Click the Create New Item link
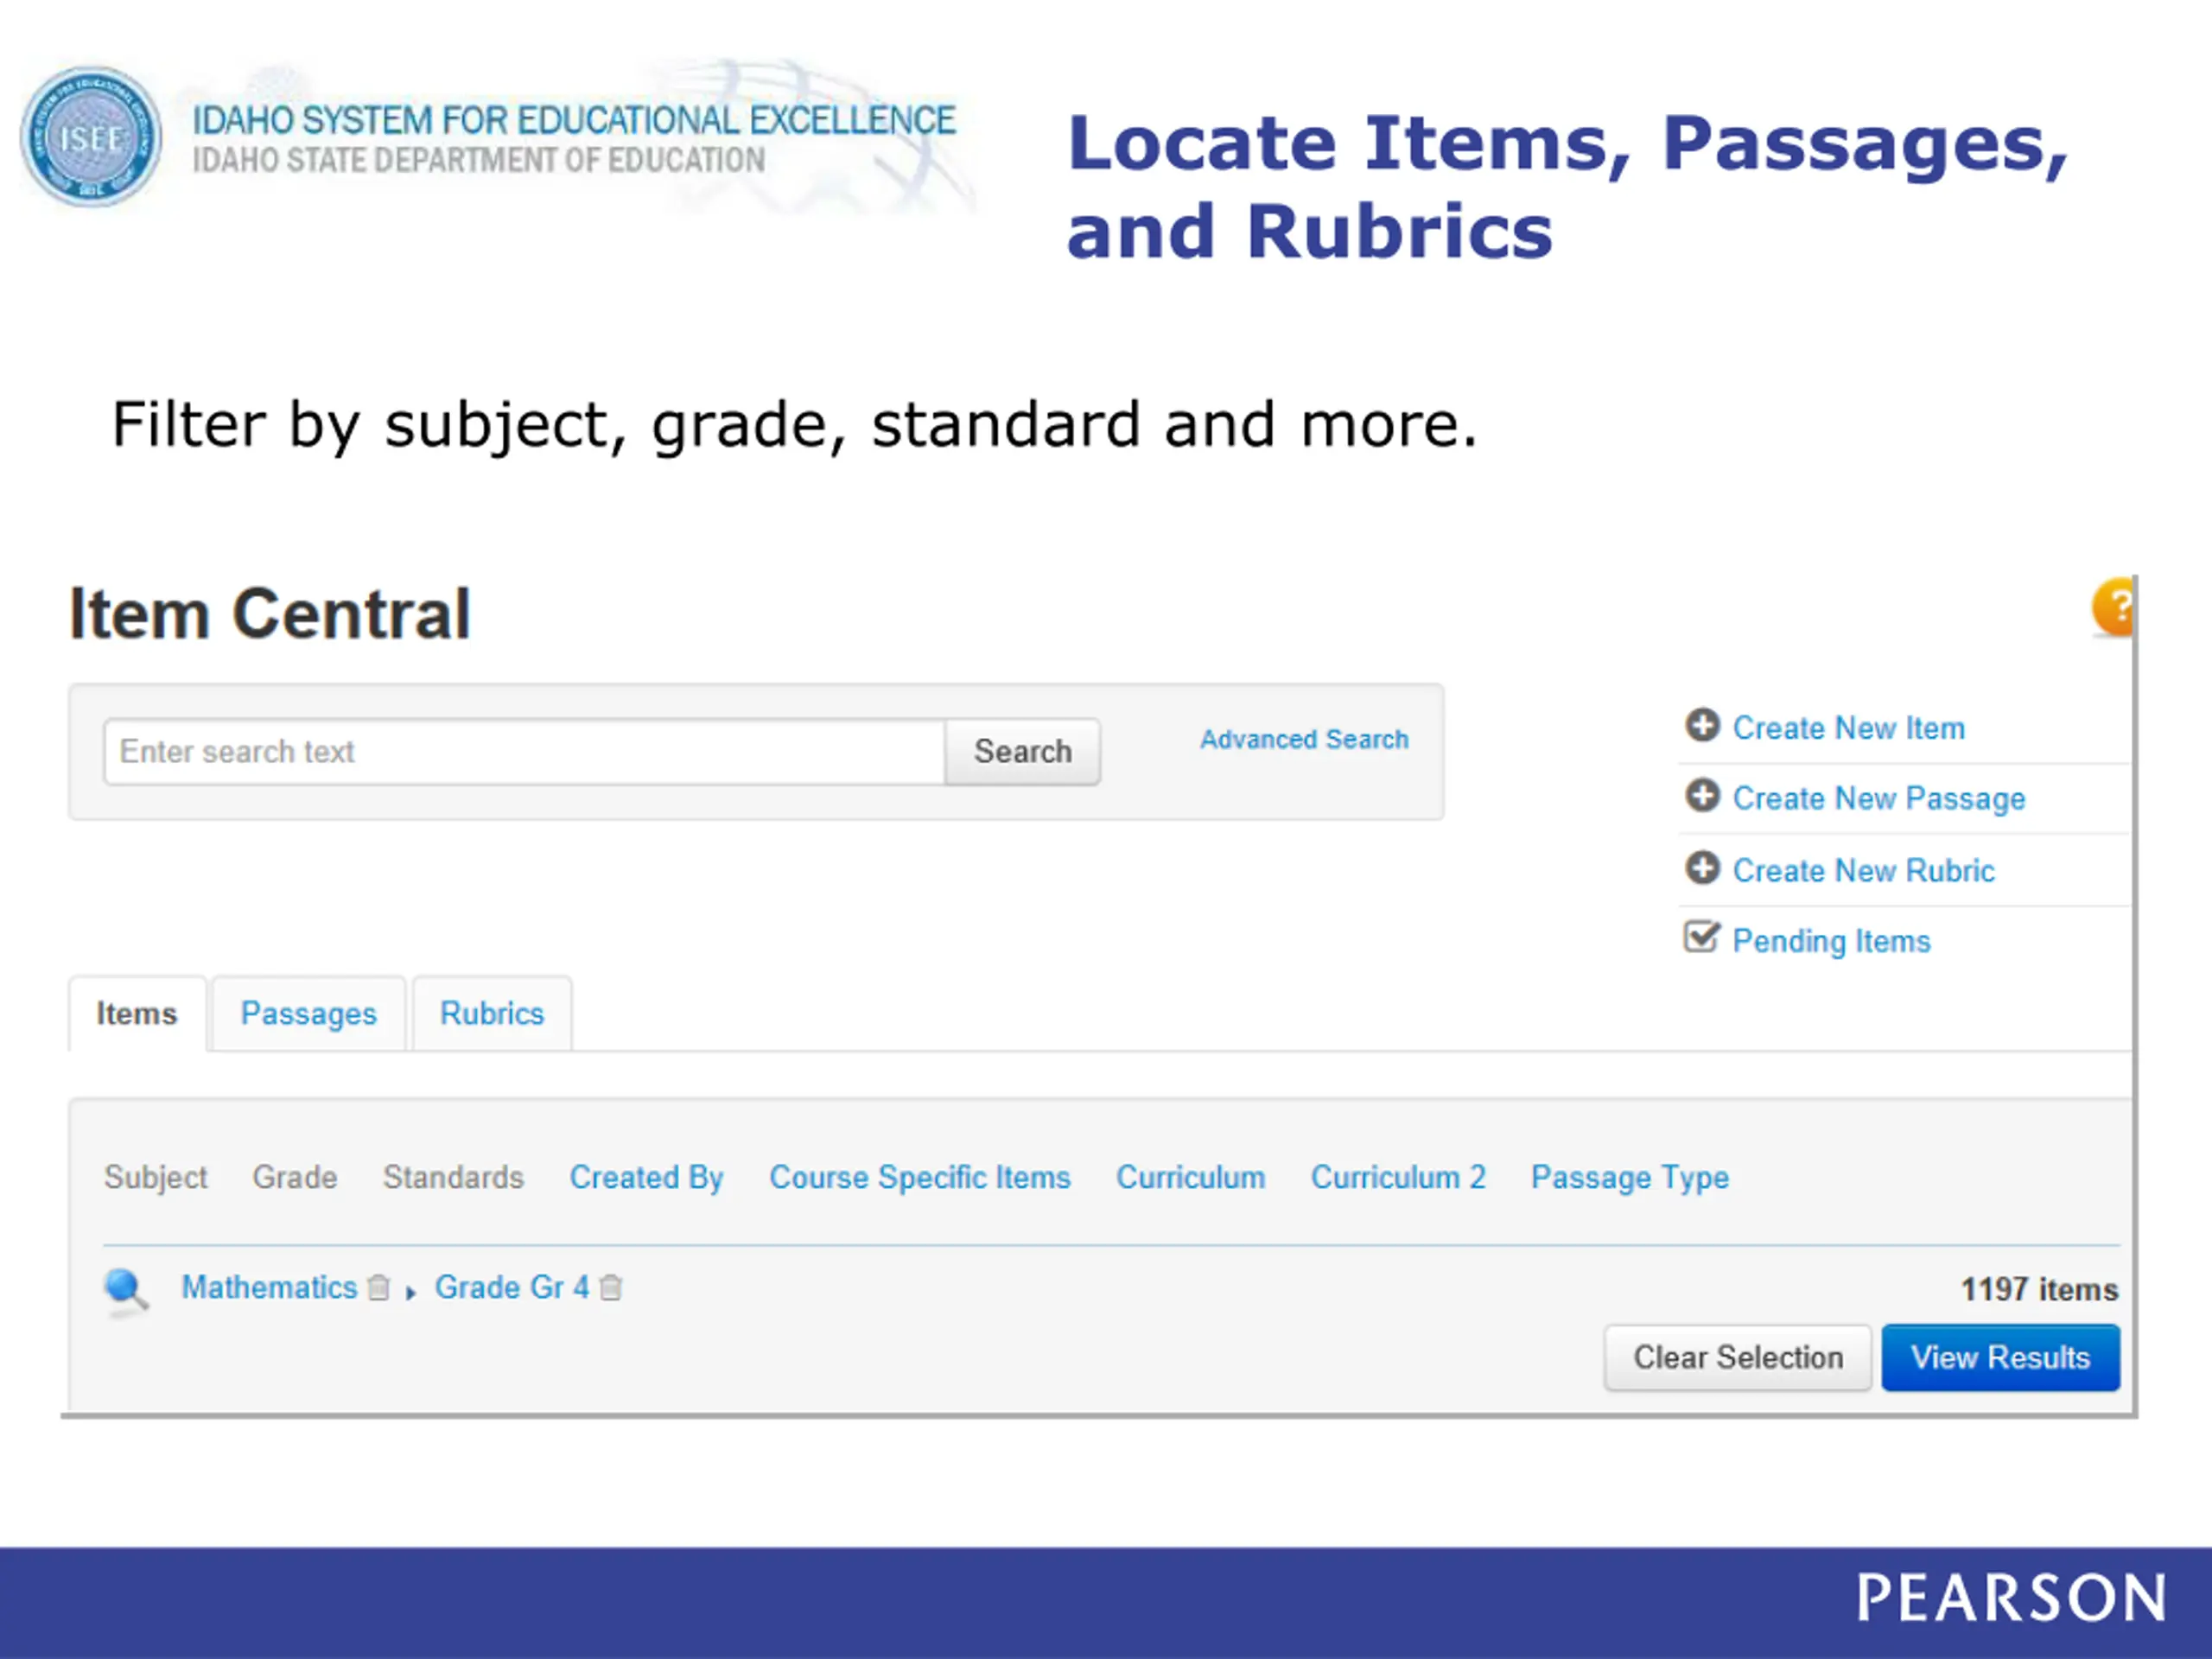Viewport: 2212px width, 1659px height. pos(1849,728)
